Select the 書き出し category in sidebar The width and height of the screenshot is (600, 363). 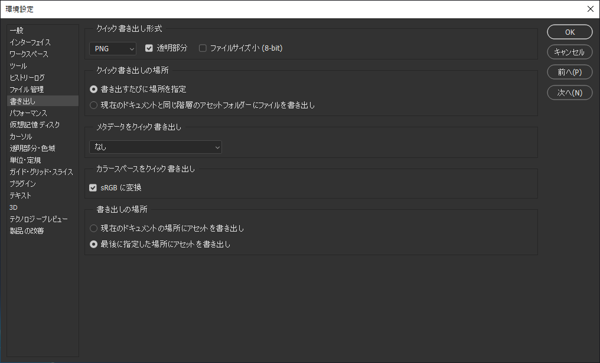(43, 101)
